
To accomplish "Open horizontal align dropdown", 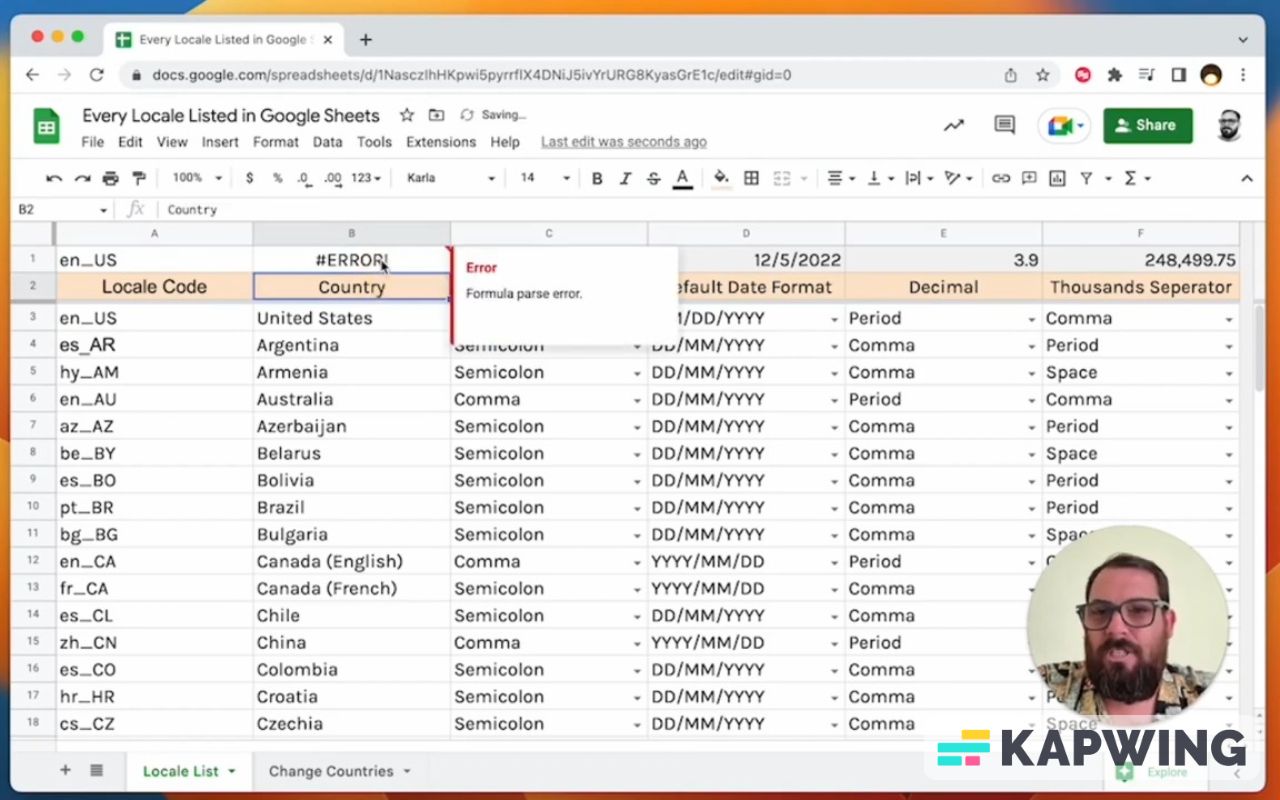I will pos(841,178).
